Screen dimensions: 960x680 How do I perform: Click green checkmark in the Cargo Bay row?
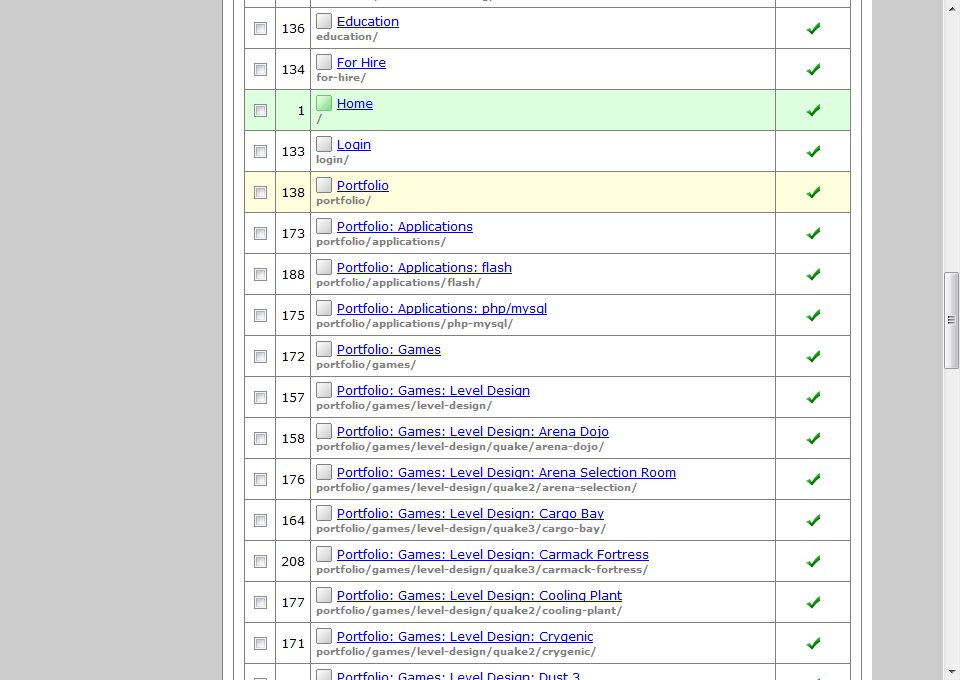tap(813, 520)
